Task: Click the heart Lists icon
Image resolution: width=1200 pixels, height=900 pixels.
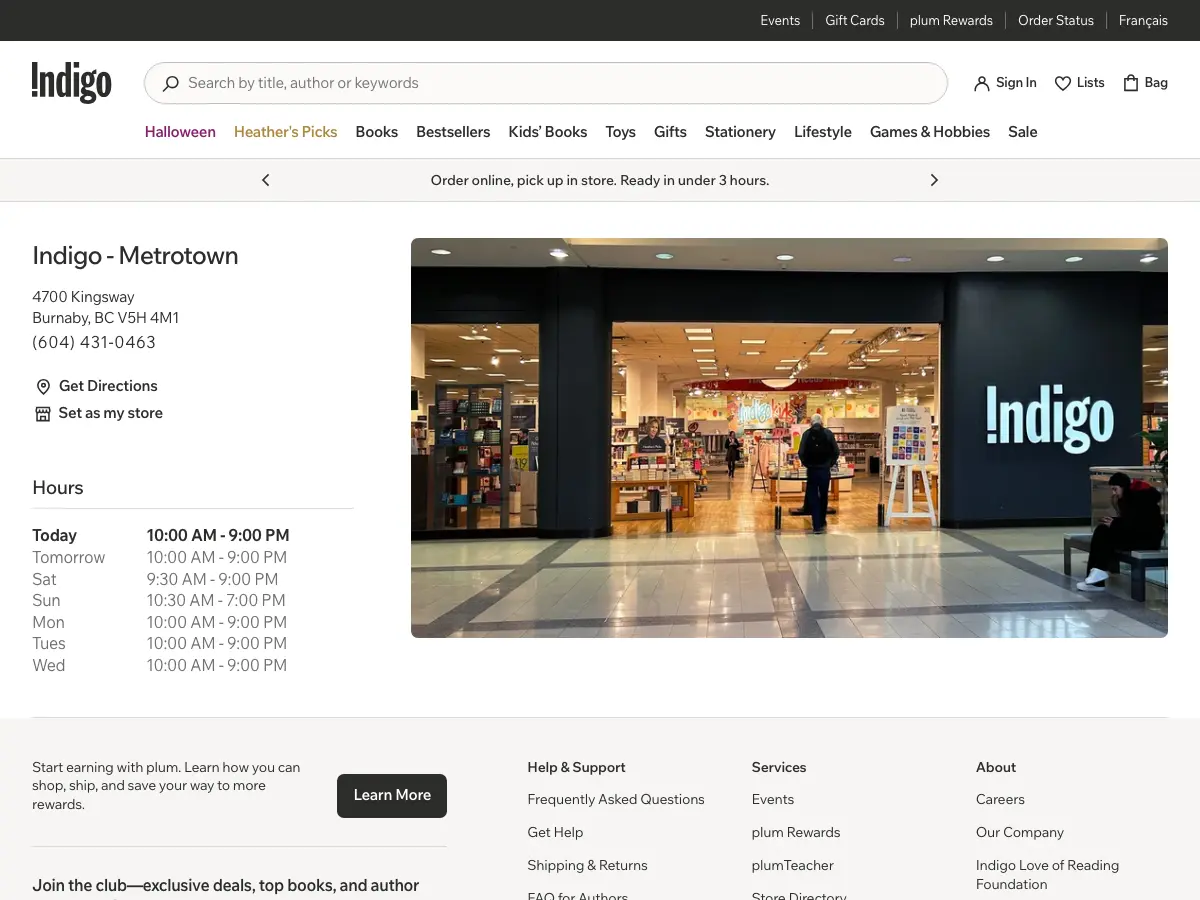Action: tap(1063, 83)
